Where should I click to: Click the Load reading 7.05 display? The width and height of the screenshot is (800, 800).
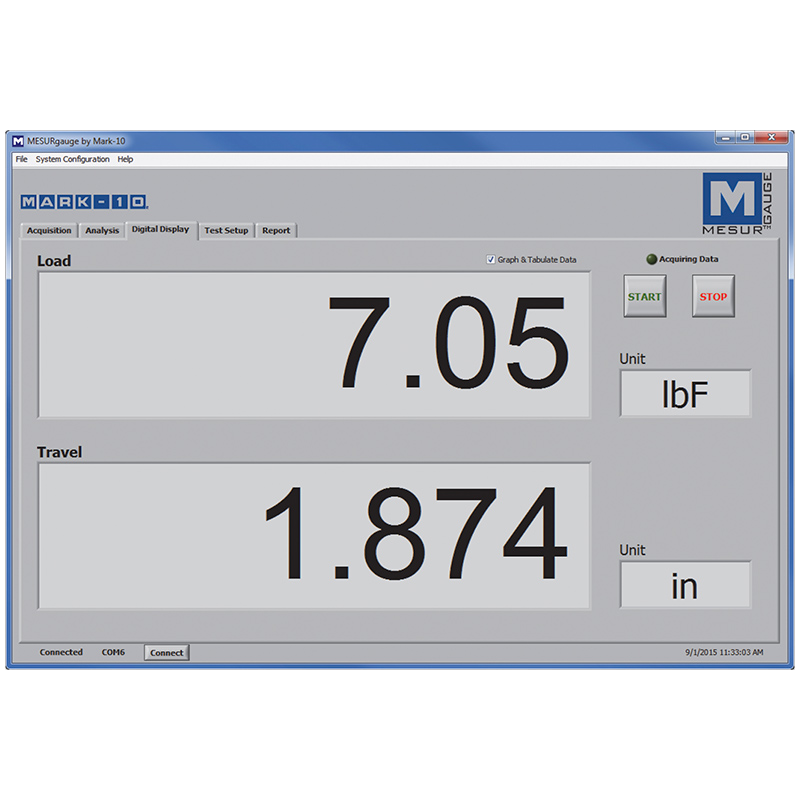click(x=314, y=345)
